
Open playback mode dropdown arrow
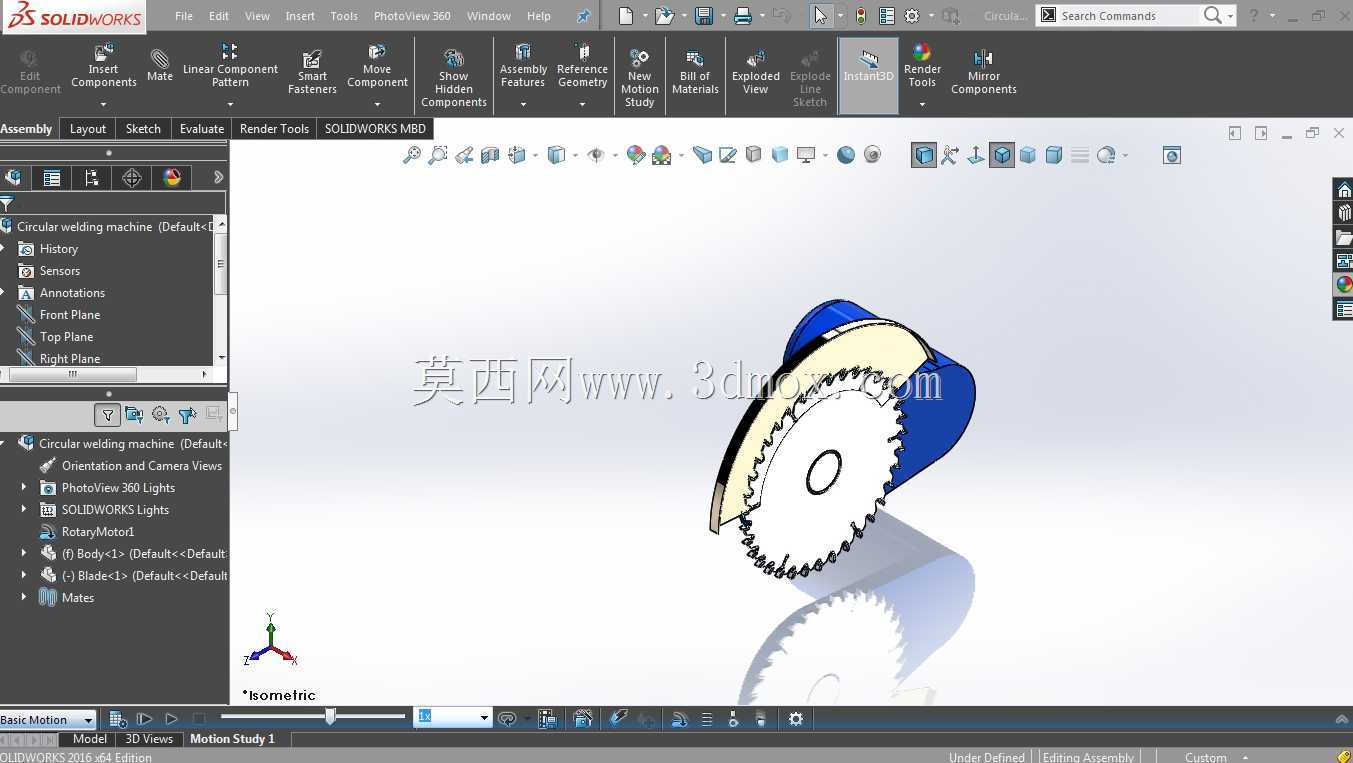coord(526,719)
